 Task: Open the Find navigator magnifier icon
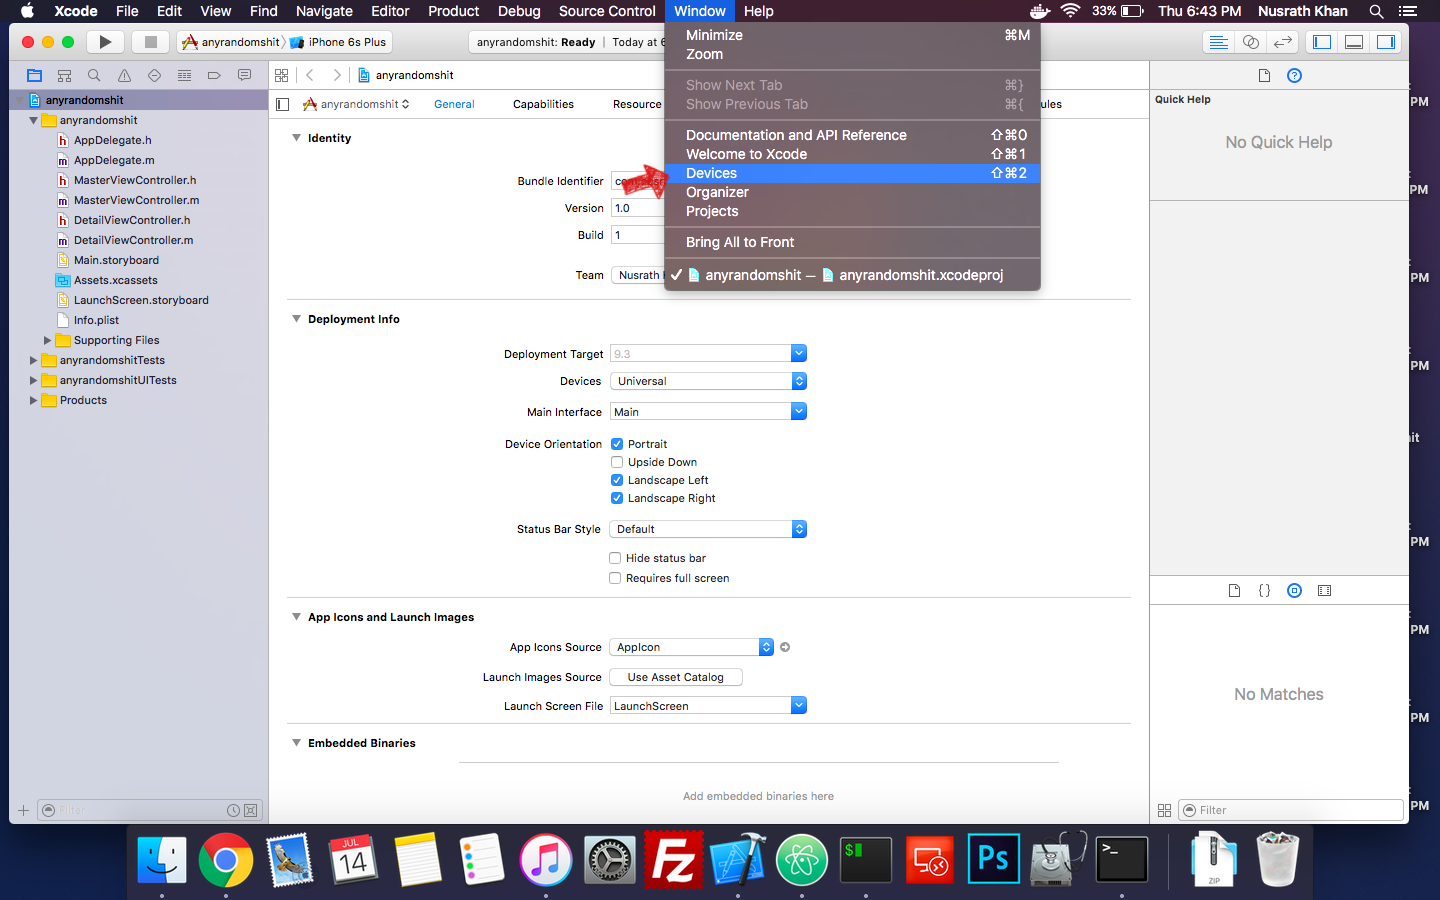[94, 75]
